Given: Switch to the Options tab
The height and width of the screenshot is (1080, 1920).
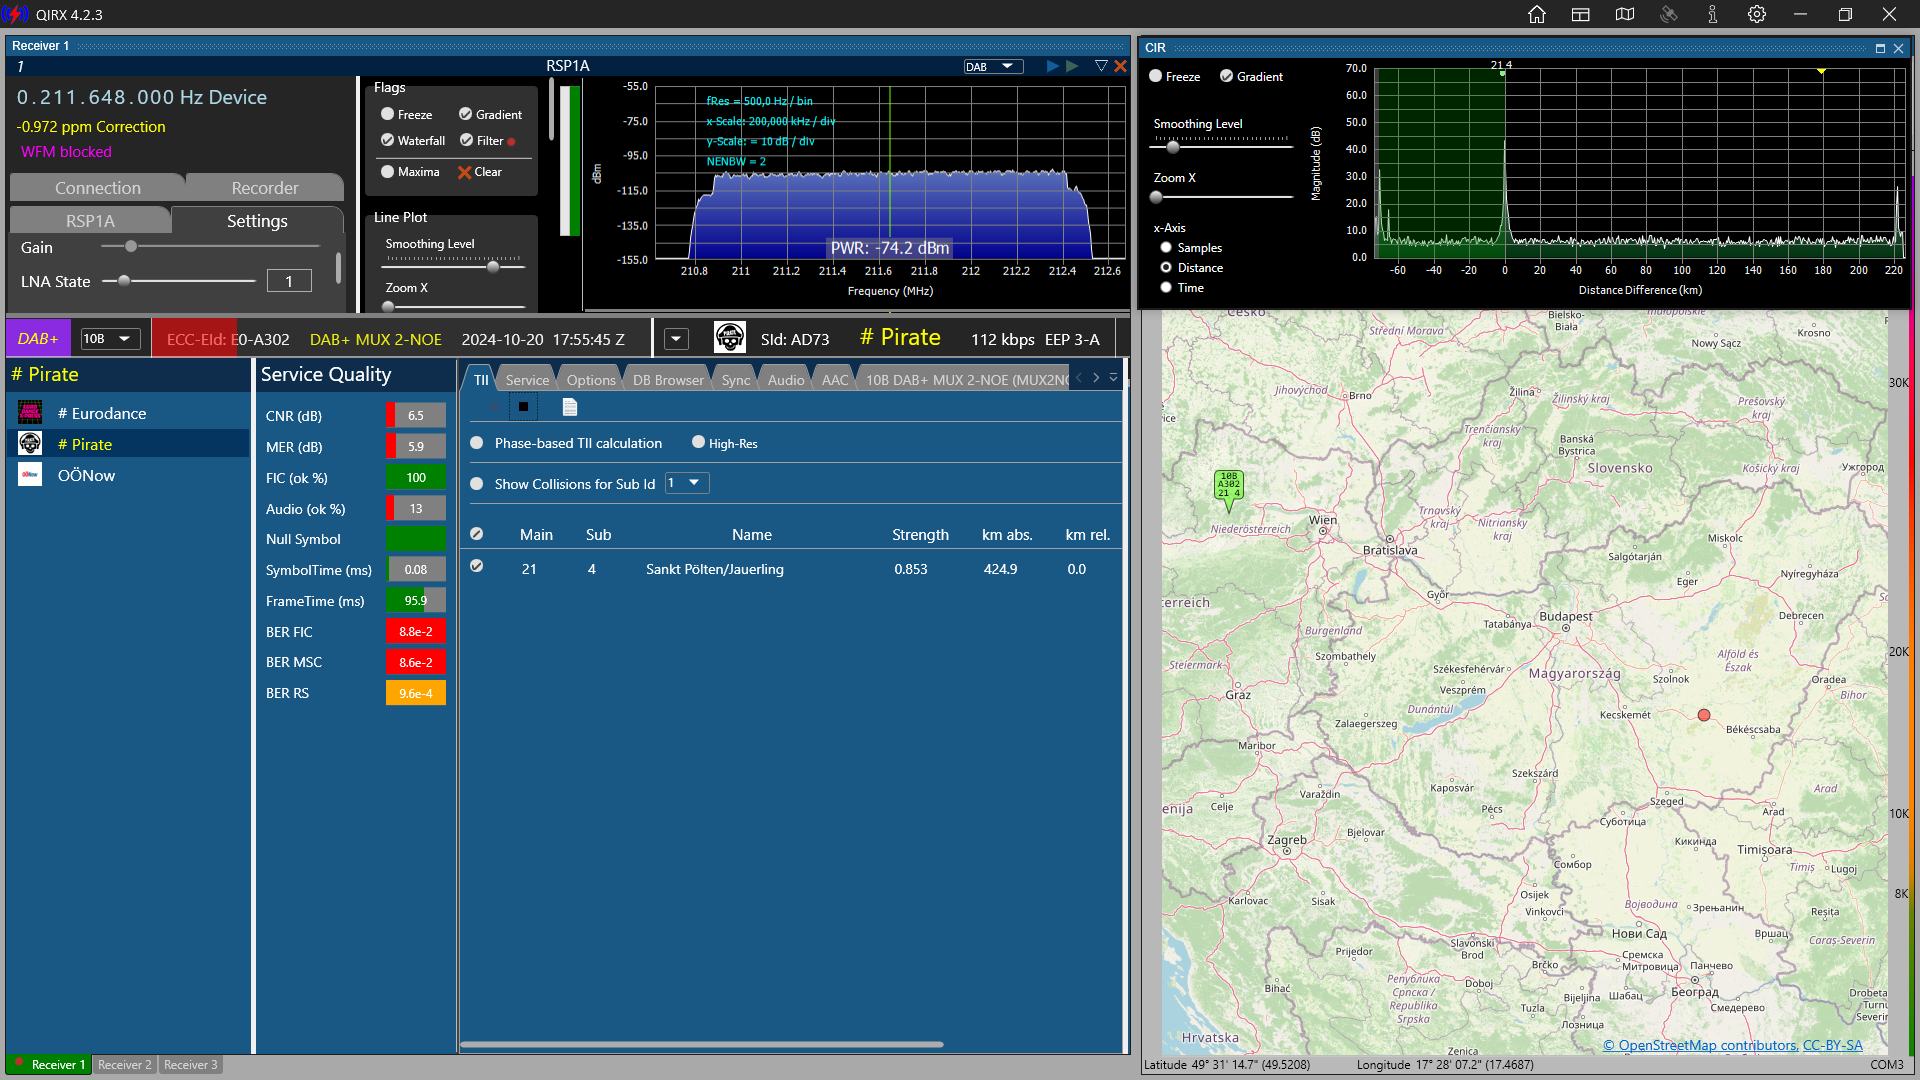Looking at the screenshot, I should tap(591, 380).
